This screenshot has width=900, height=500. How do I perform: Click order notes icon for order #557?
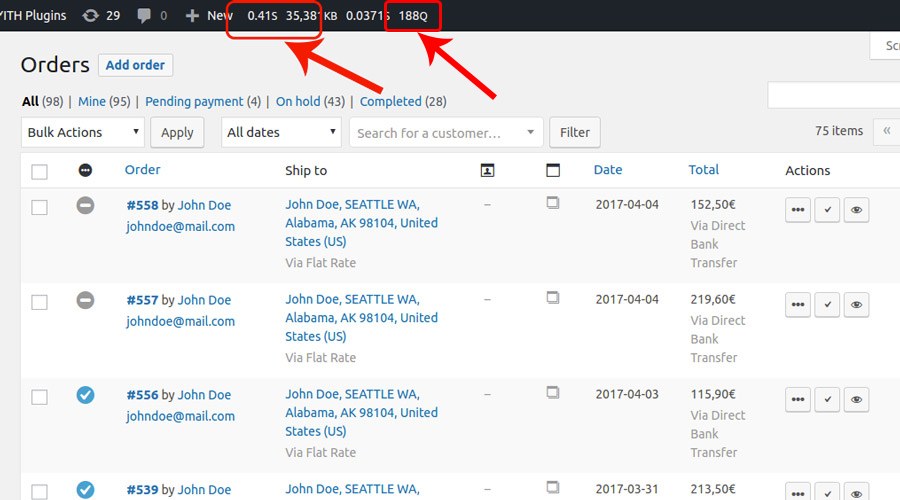tap(553, 297)
